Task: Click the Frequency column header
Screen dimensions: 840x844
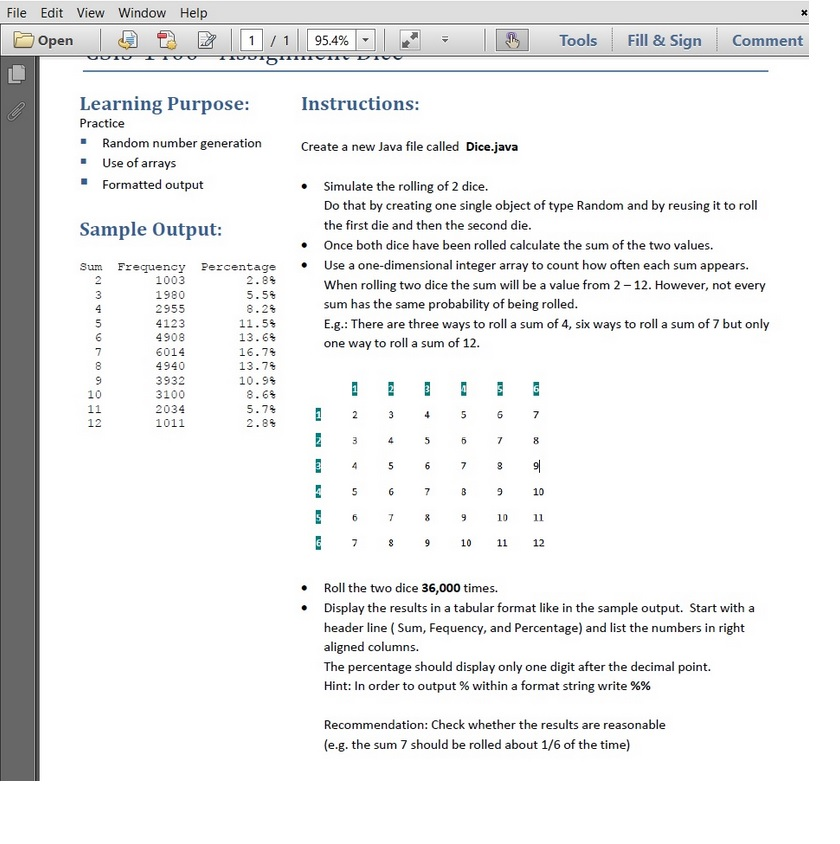Action: pos(151,267)
